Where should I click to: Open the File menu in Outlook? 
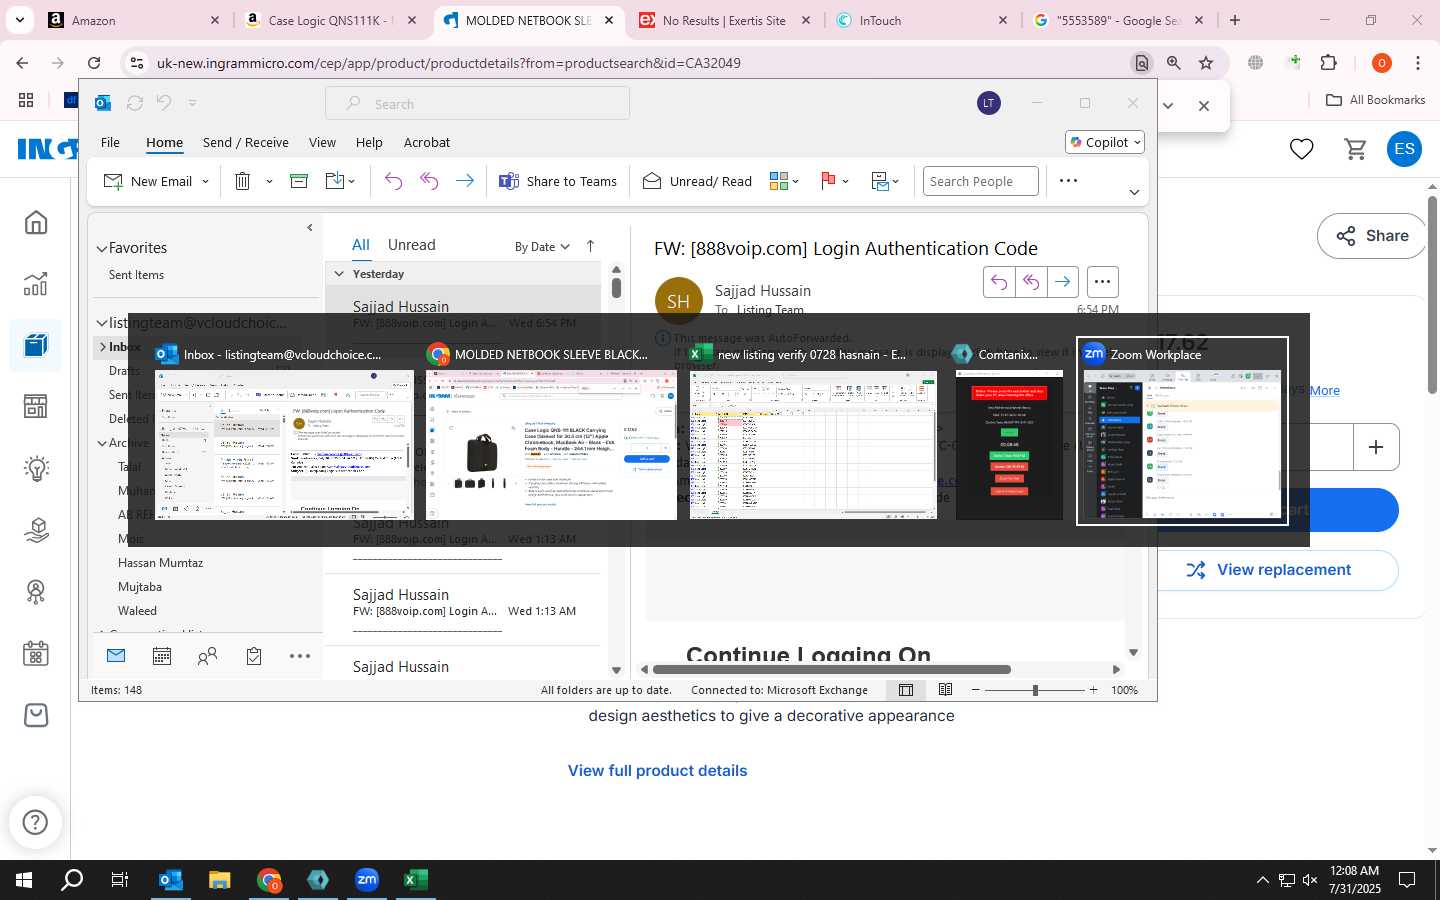coord(110,142)
